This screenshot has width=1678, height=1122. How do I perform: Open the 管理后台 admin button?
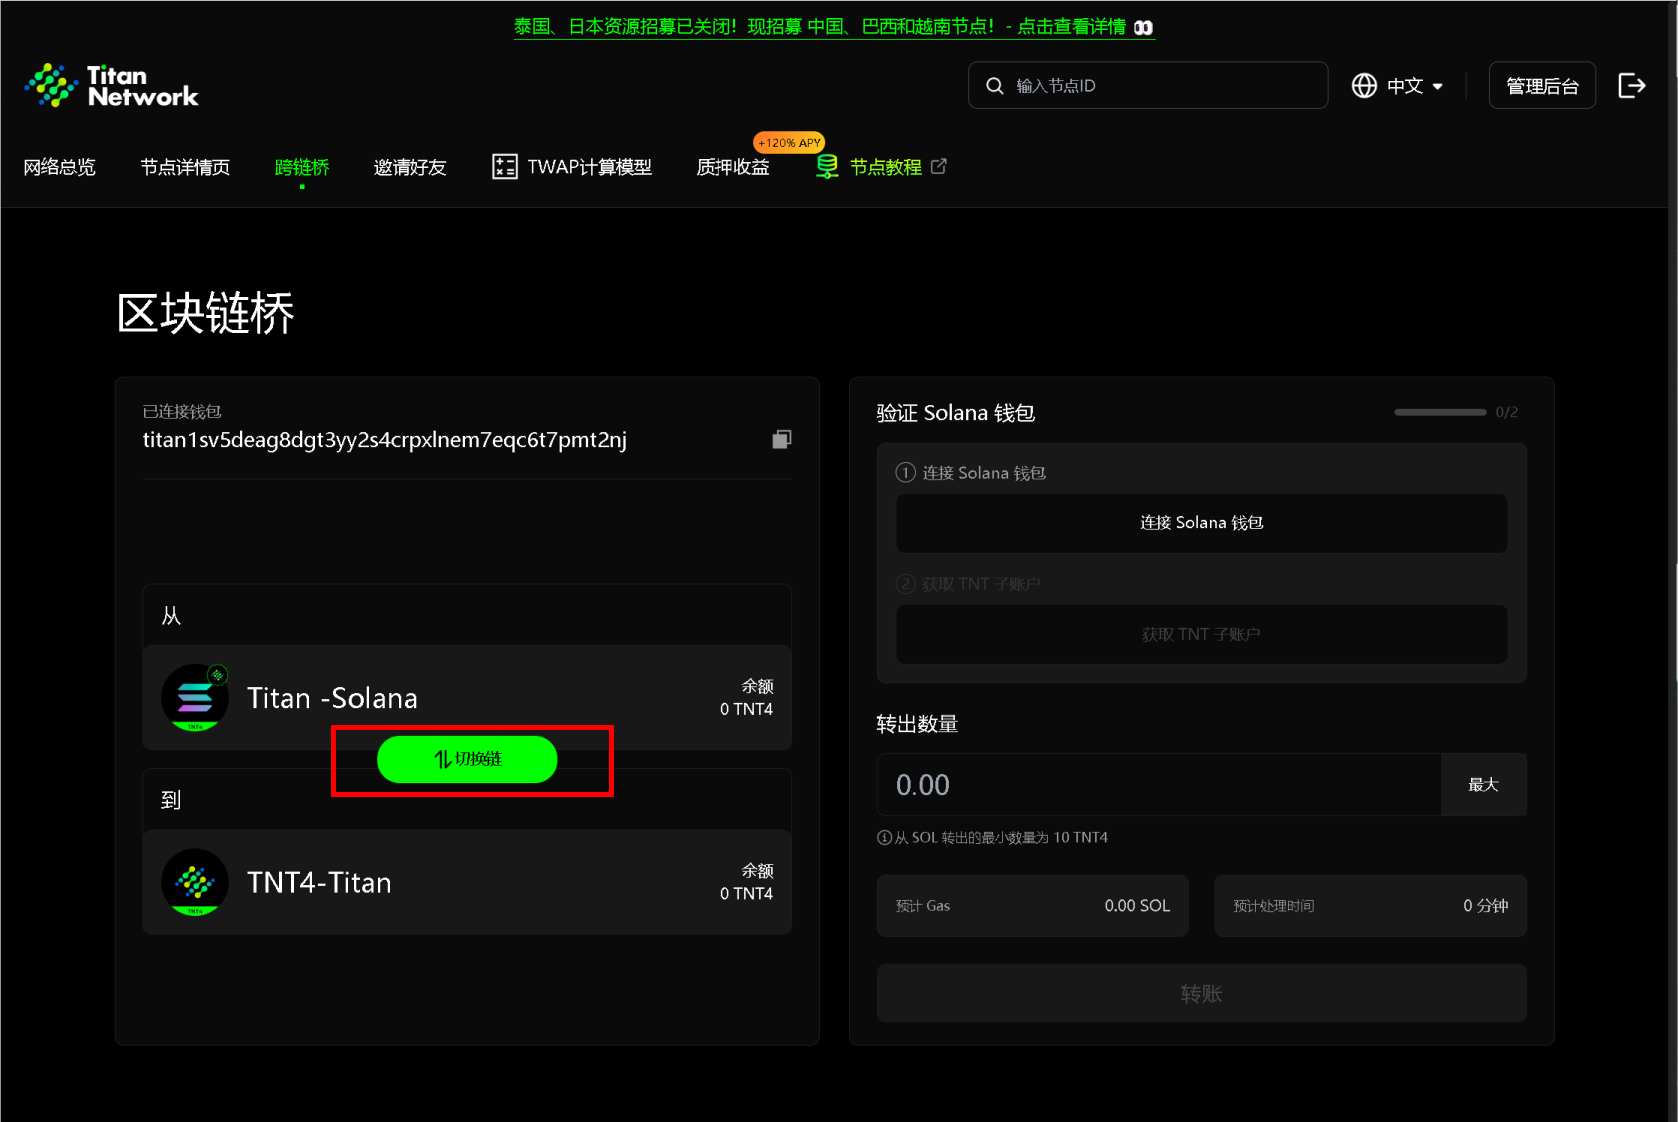[1541, 86]
